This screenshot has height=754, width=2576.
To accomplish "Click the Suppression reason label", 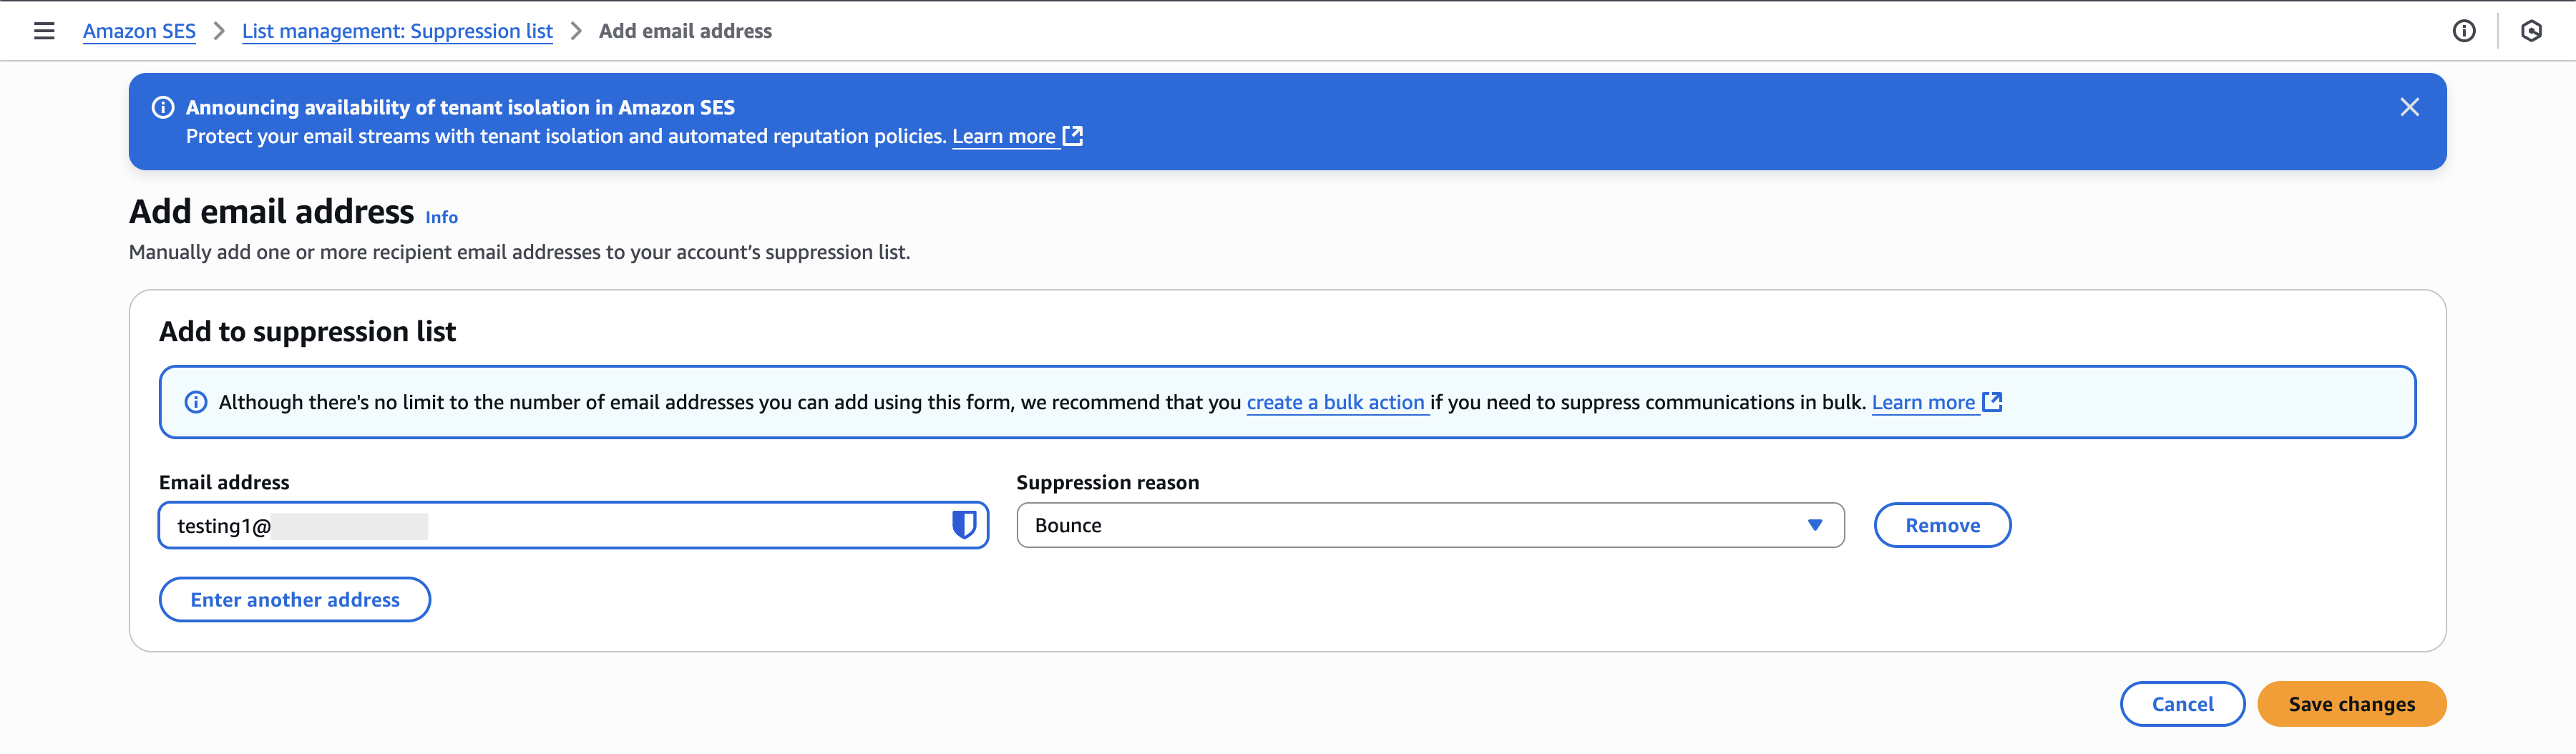I will 1107,482.
